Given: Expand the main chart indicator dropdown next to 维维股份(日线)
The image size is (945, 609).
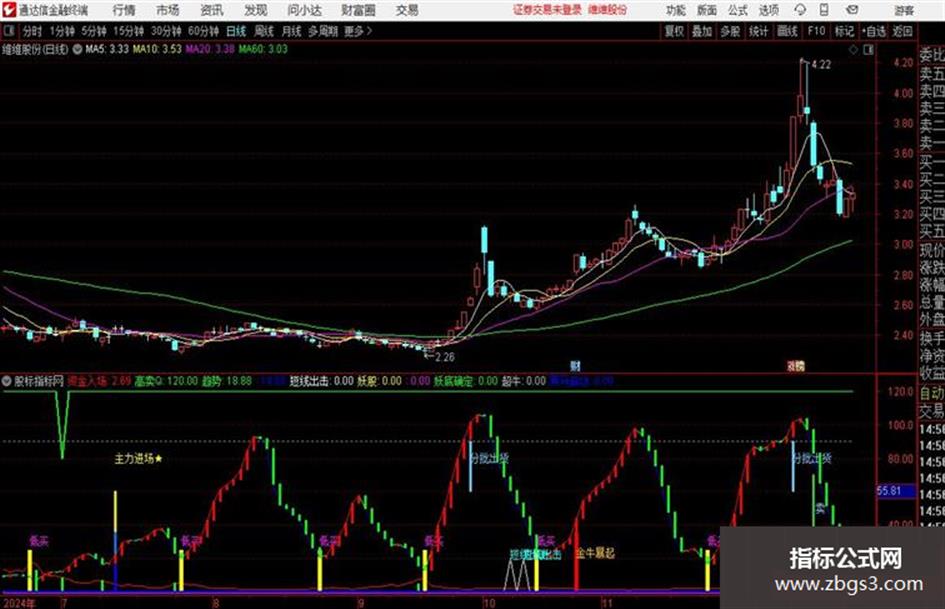Looking at the screenshot, I should (x=77, y=49).
